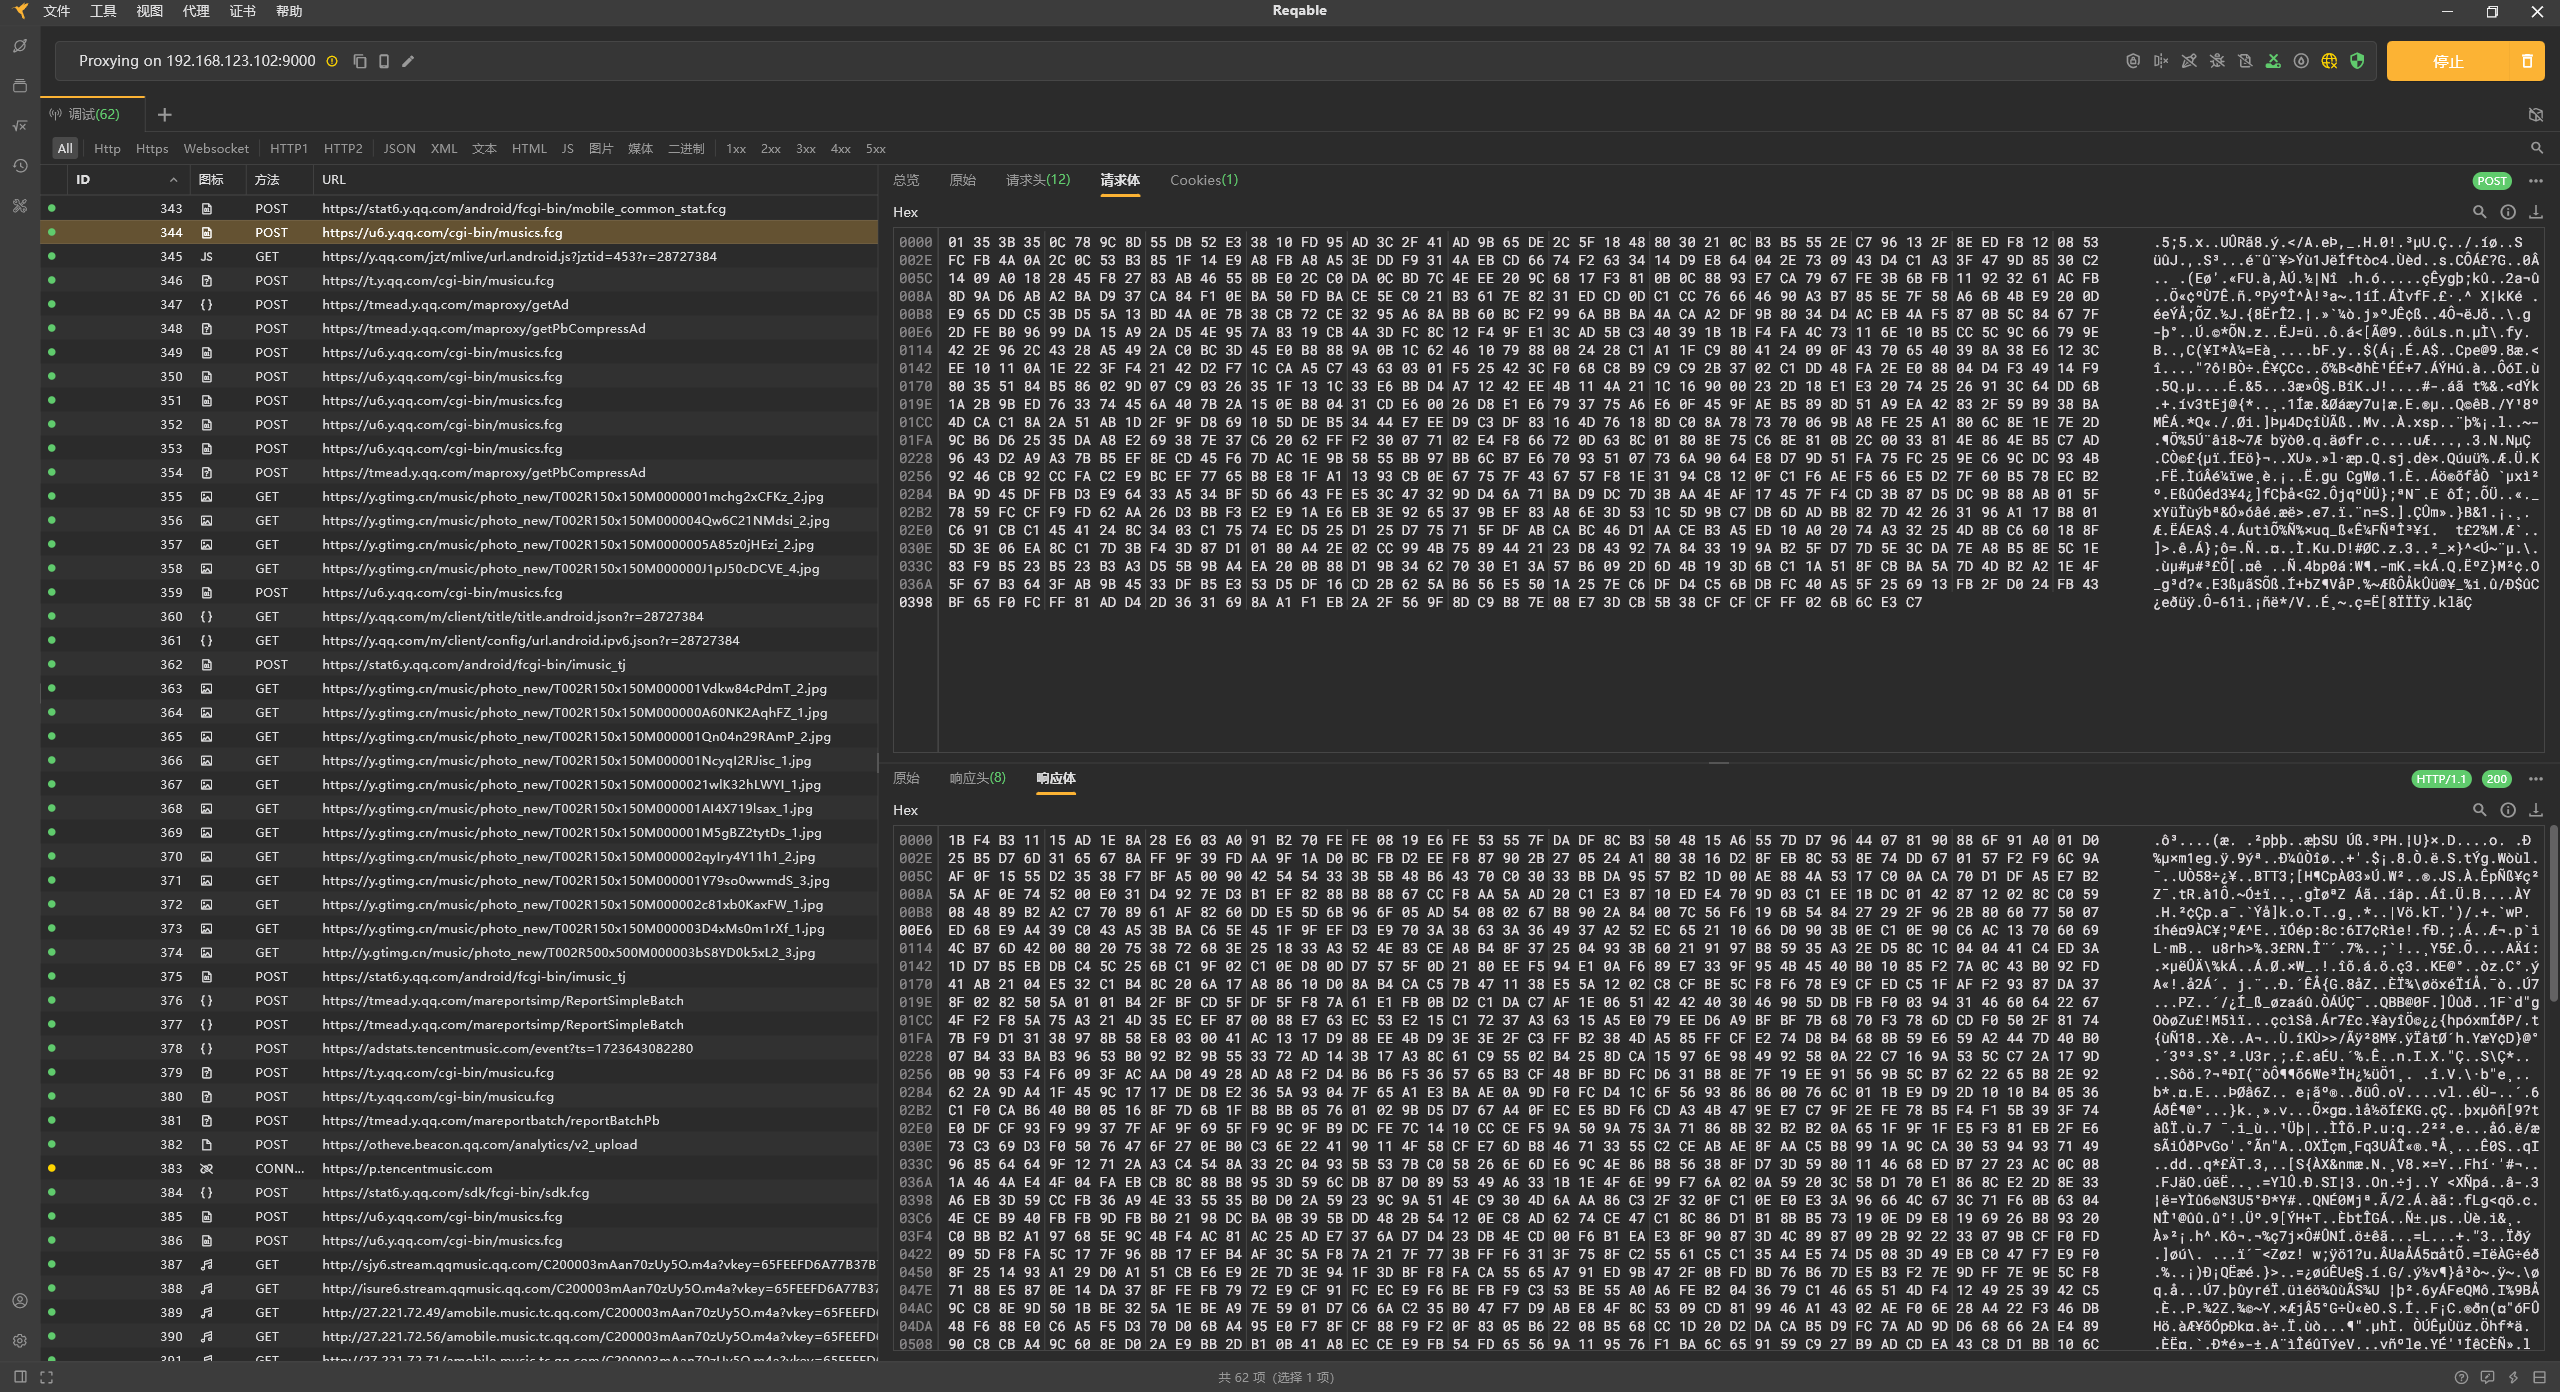Copy the proxy address

[x=360, y=61]
